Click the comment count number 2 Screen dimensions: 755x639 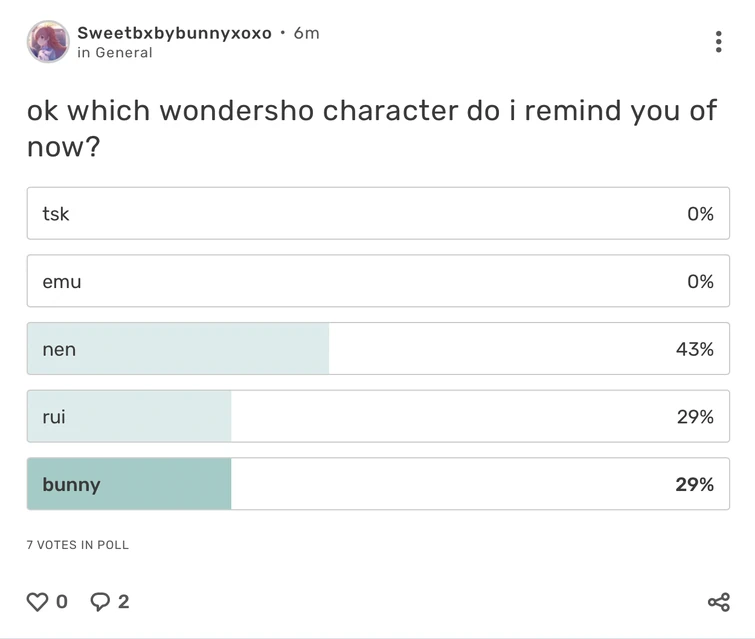tap(124, 602)
